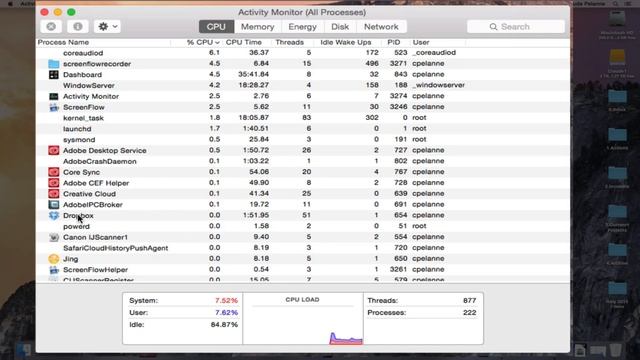Switch to the Energy tab
This screenshot has width=640, height=360.
(x=302, y=27)
